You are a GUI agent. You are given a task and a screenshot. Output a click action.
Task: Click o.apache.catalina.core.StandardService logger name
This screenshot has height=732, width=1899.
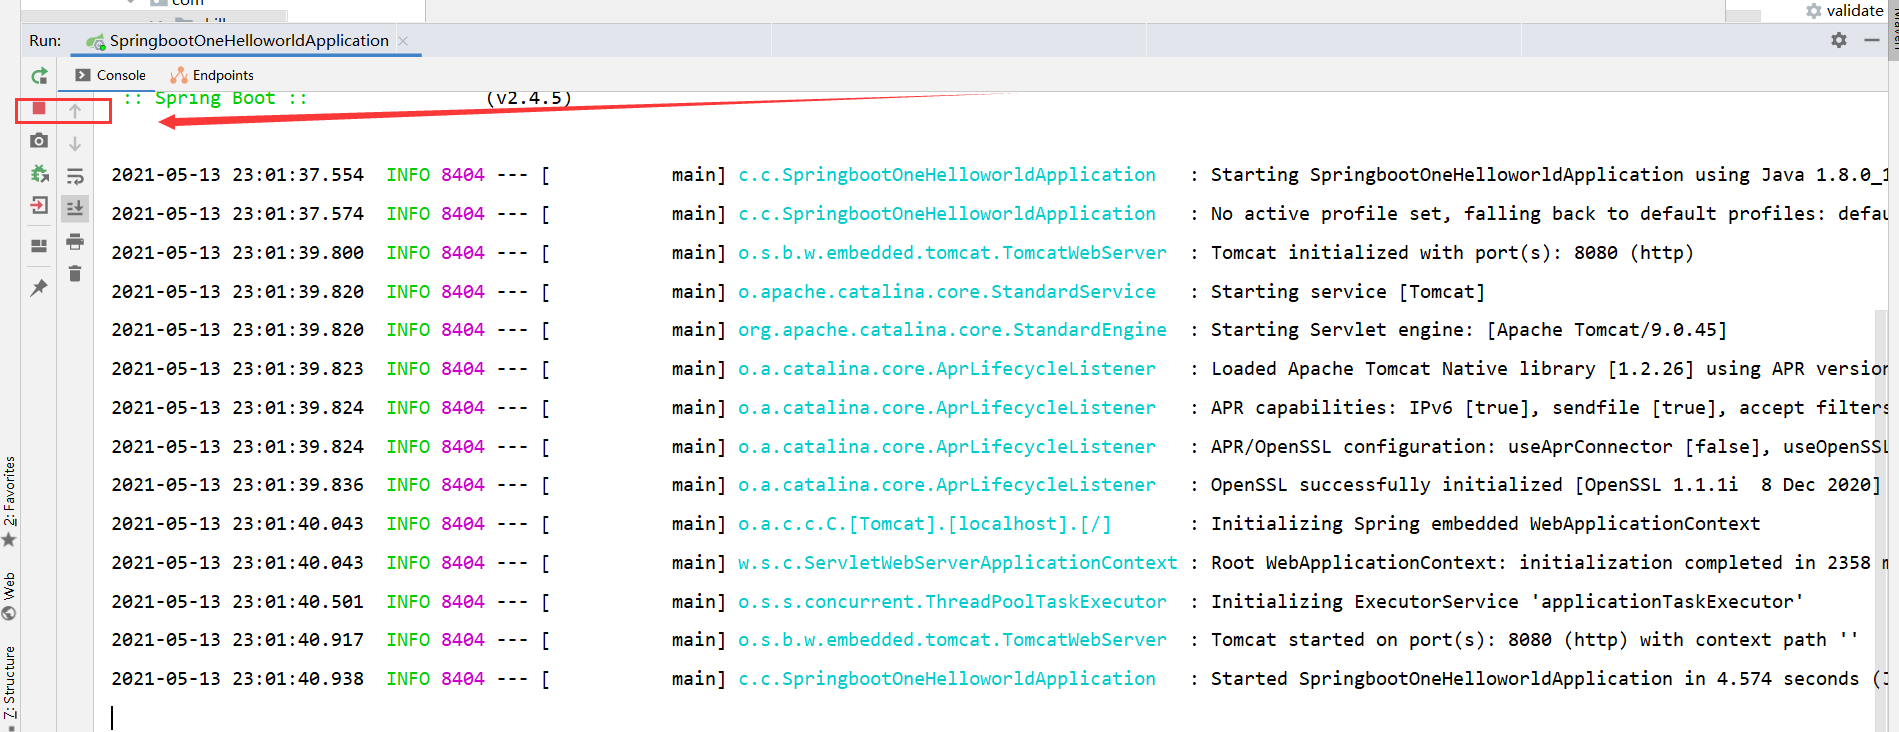coord(946,291)
